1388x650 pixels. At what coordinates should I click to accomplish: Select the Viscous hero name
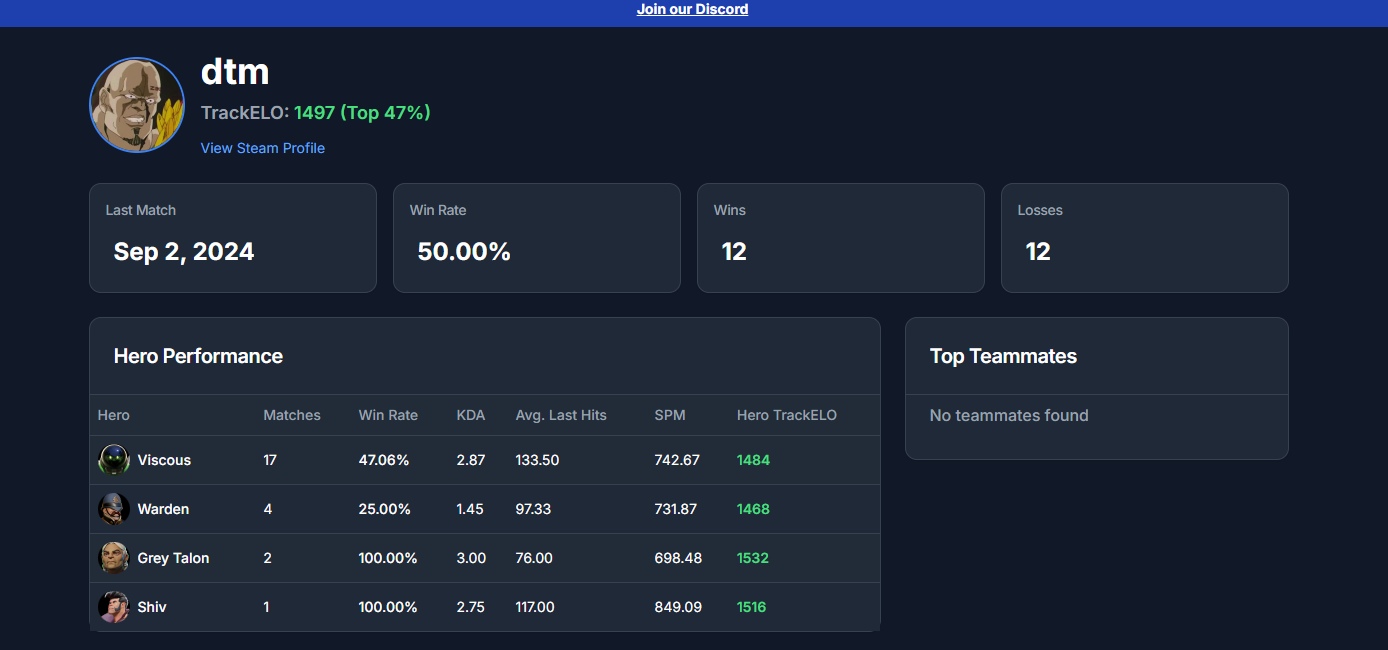pos(164,460)
